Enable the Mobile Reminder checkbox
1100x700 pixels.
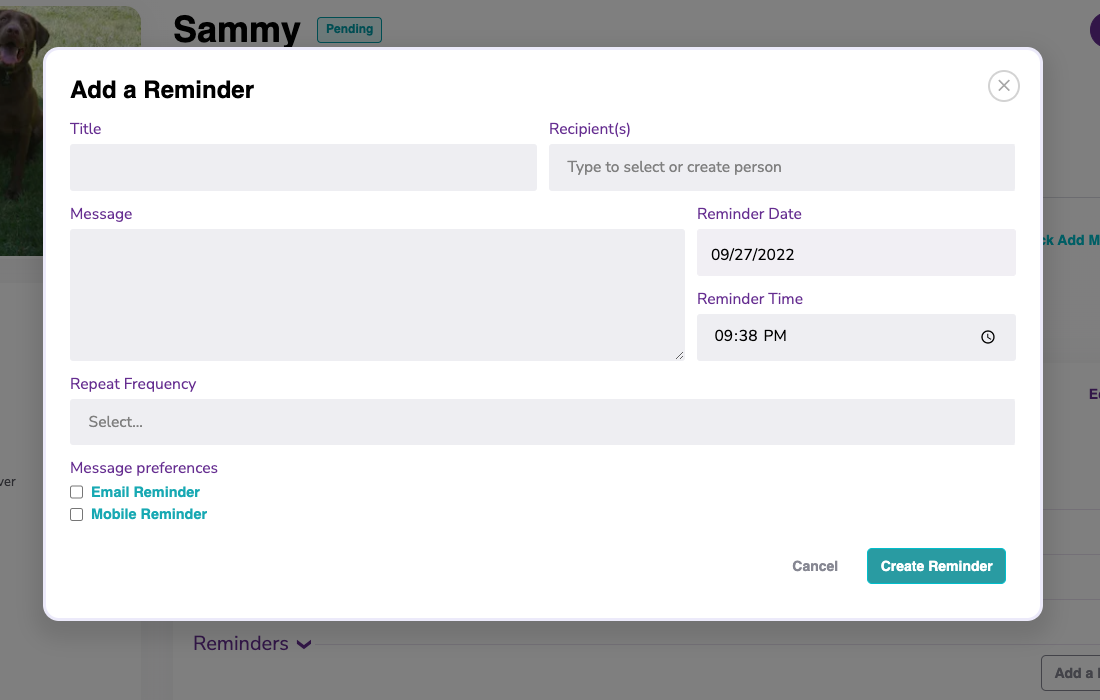(x=77, y=514)
